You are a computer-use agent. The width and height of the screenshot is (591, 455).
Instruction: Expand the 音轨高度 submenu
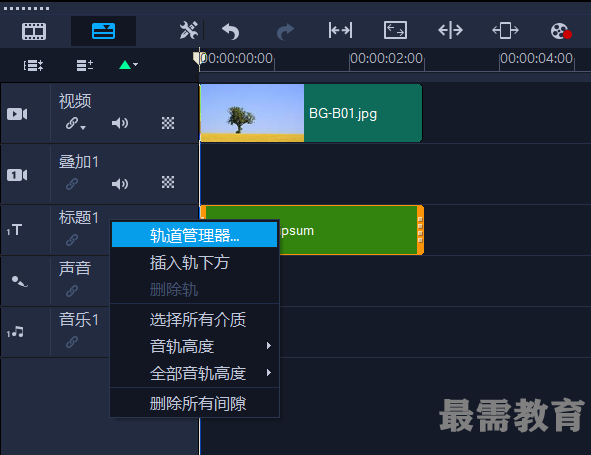click(x=194, y=346)
